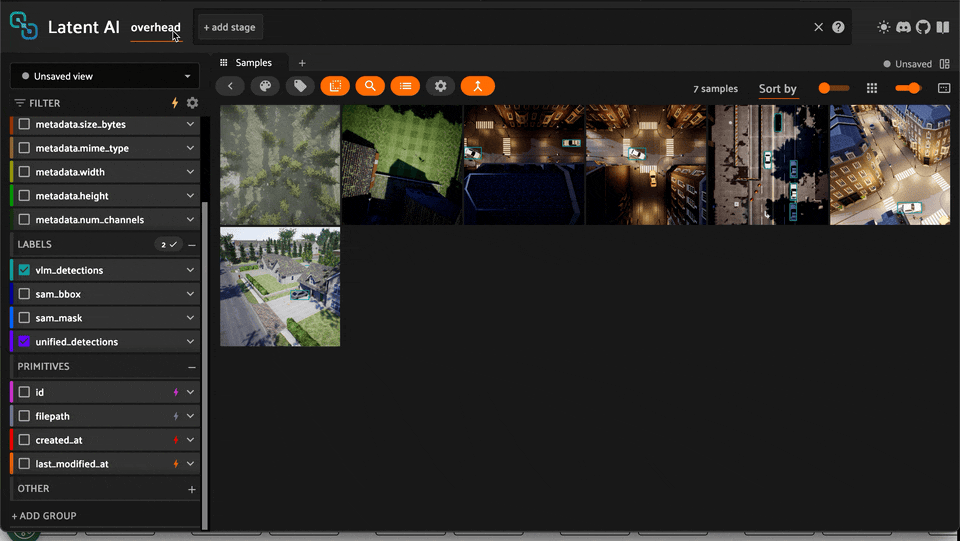Click lightning icon on last_modified_at row
960x541 pixels.
[176, 464]
